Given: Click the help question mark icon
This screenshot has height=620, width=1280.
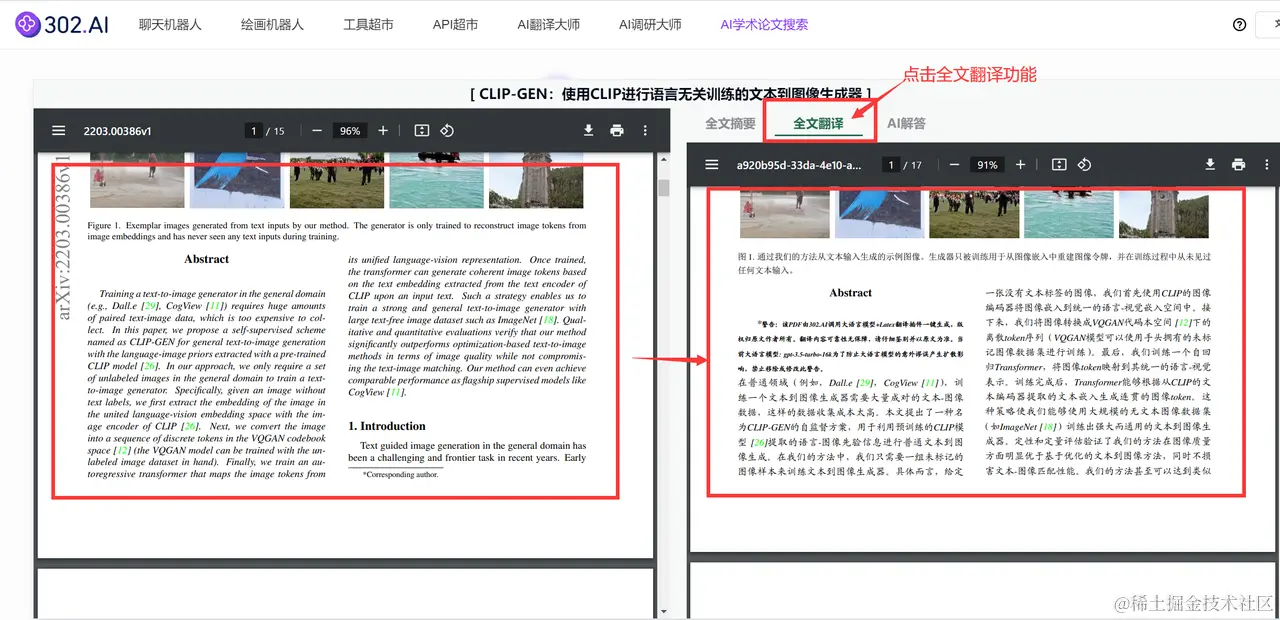Looking at the screenshot, I should point(1239,24).
